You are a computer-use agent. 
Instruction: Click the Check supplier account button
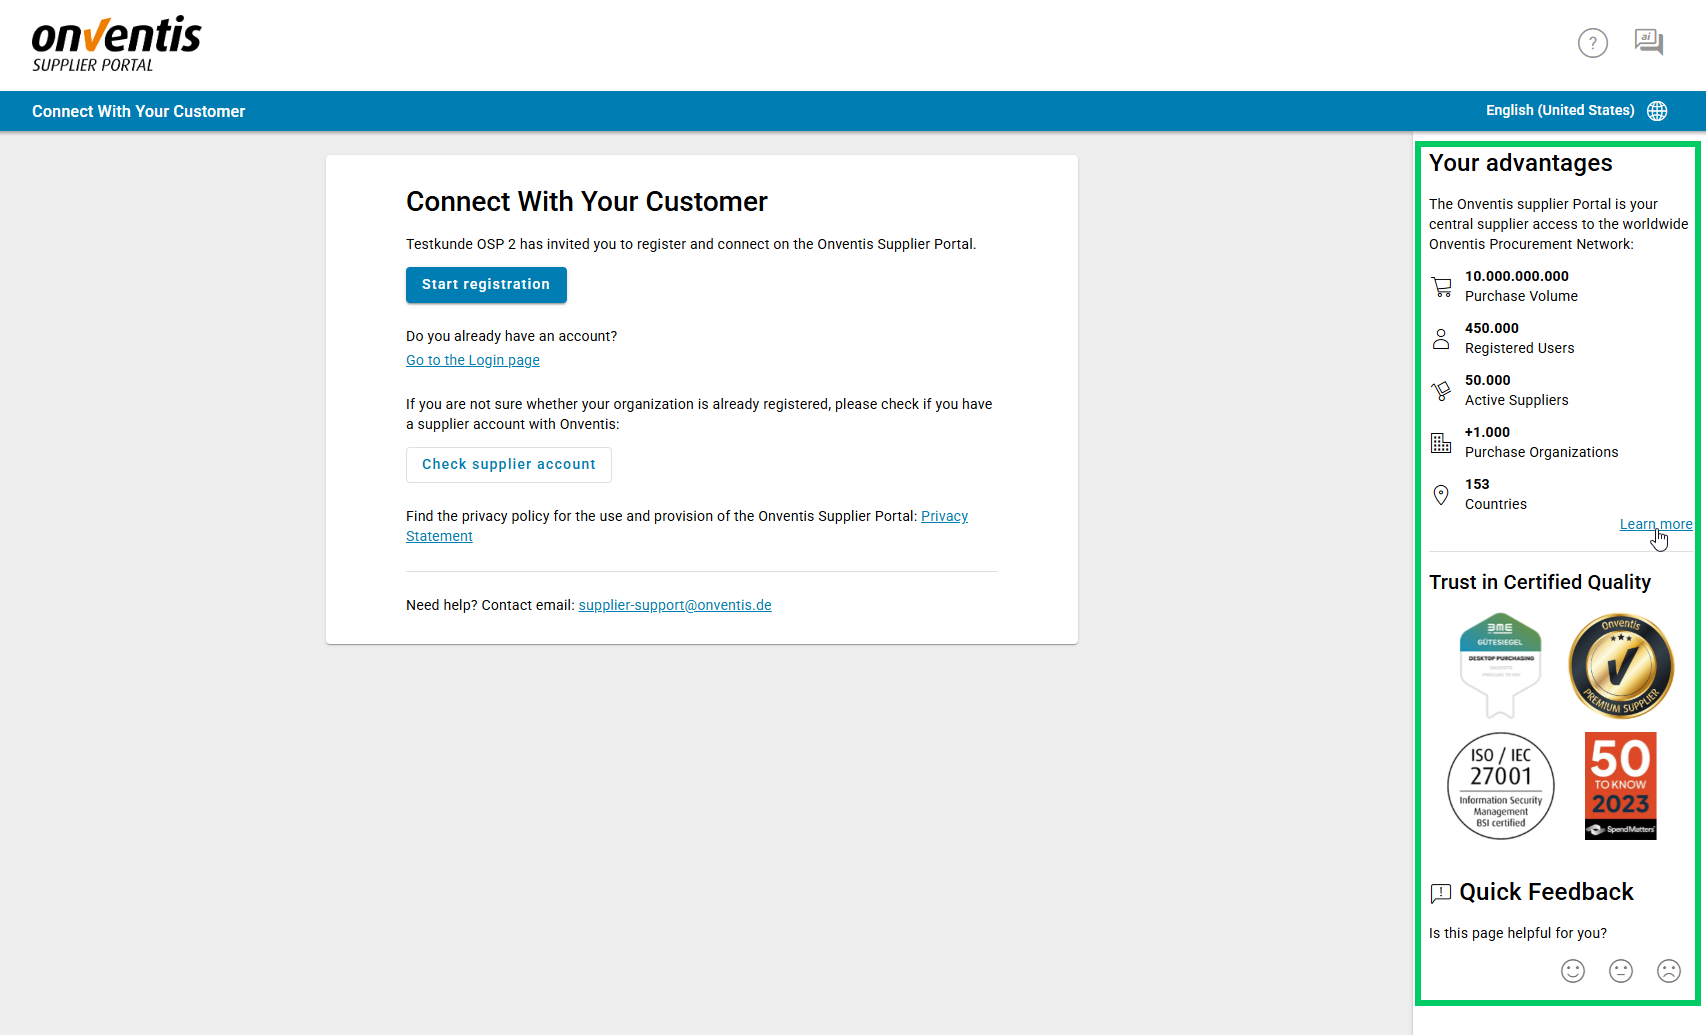[x=508, y=465]
